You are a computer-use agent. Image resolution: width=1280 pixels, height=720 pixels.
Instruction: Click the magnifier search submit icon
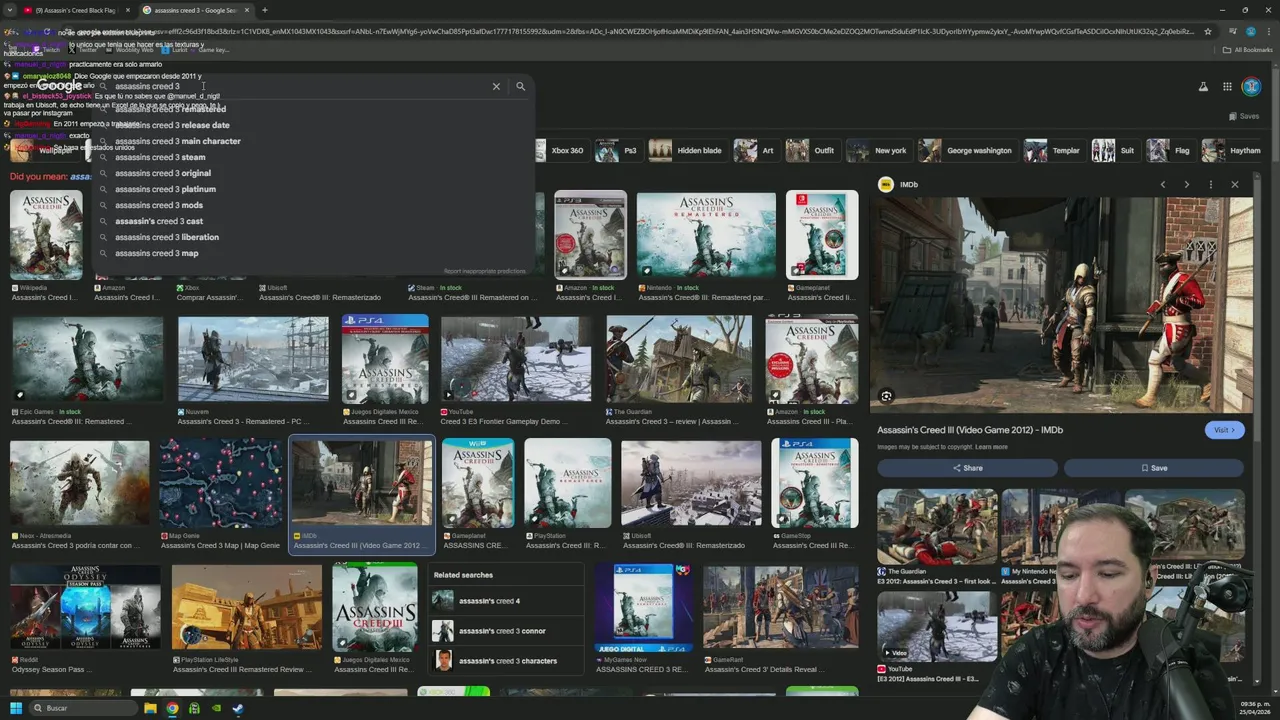click(x=520, y=87)
